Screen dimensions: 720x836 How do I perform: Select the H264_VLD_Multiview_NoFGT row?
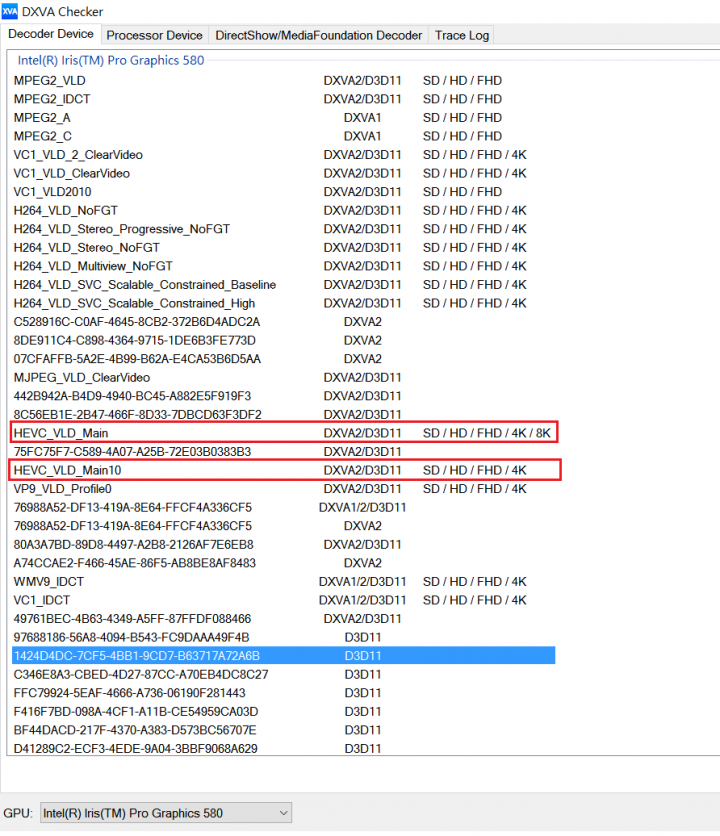(x=284, y=266)
